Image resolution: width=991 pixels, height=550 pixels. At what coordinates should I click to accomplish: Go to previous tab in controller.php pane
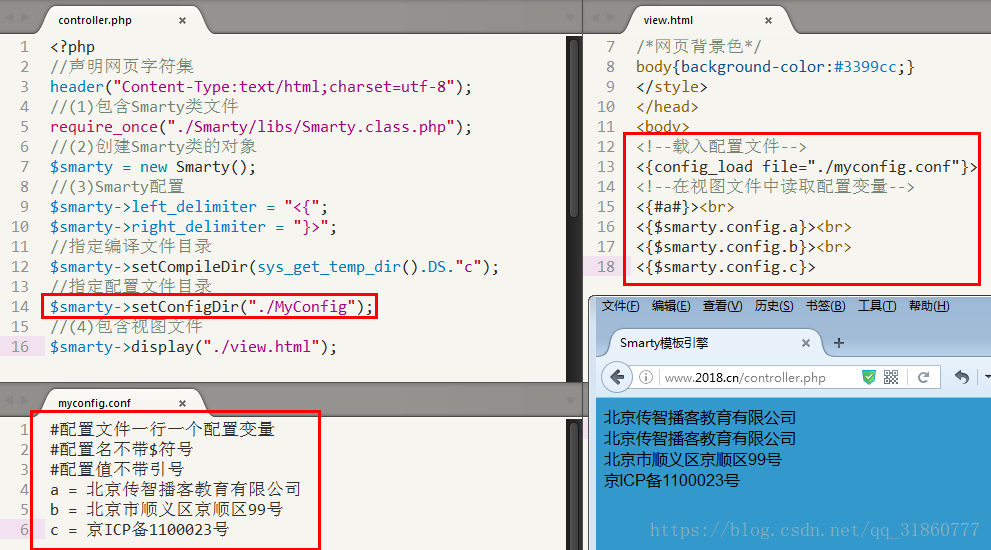click(9, 18)
